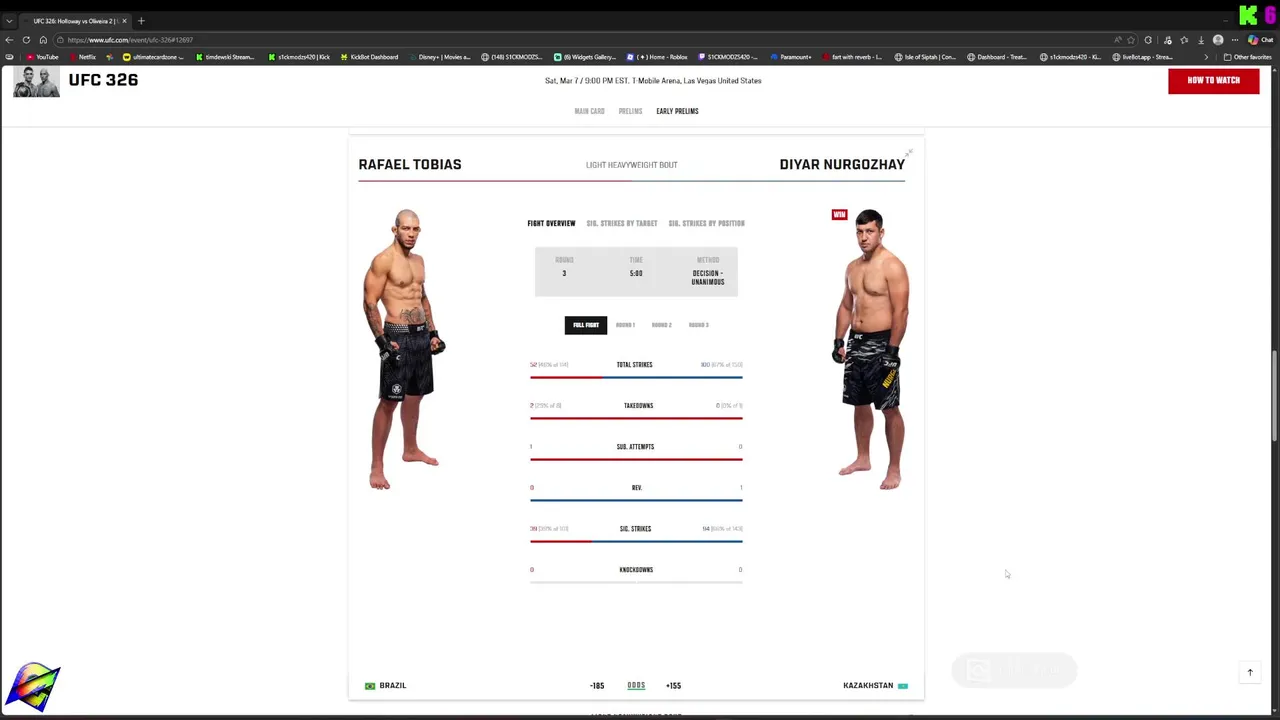
Task: Switch to SIG. STRIKES BY TARGET tab
Action: coord(622,224)
